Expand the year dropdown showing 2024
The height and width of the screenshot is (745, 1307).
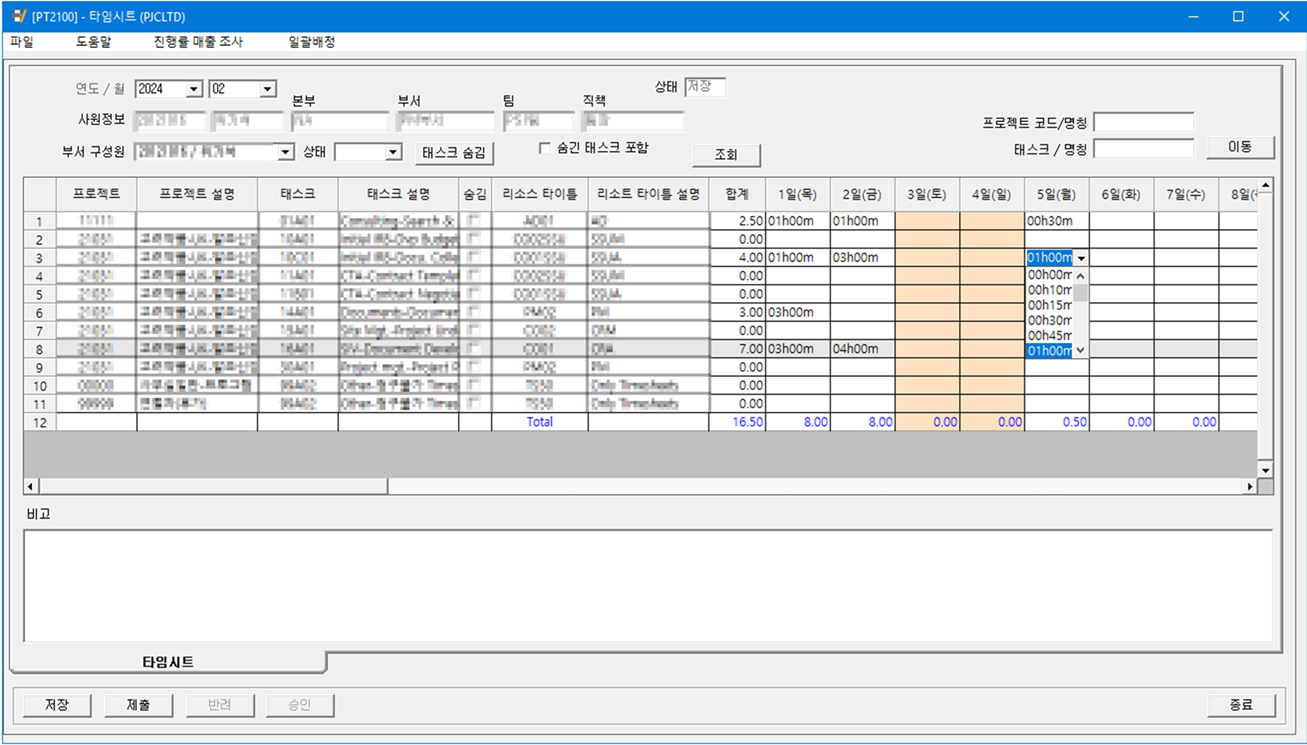(194, 89)
